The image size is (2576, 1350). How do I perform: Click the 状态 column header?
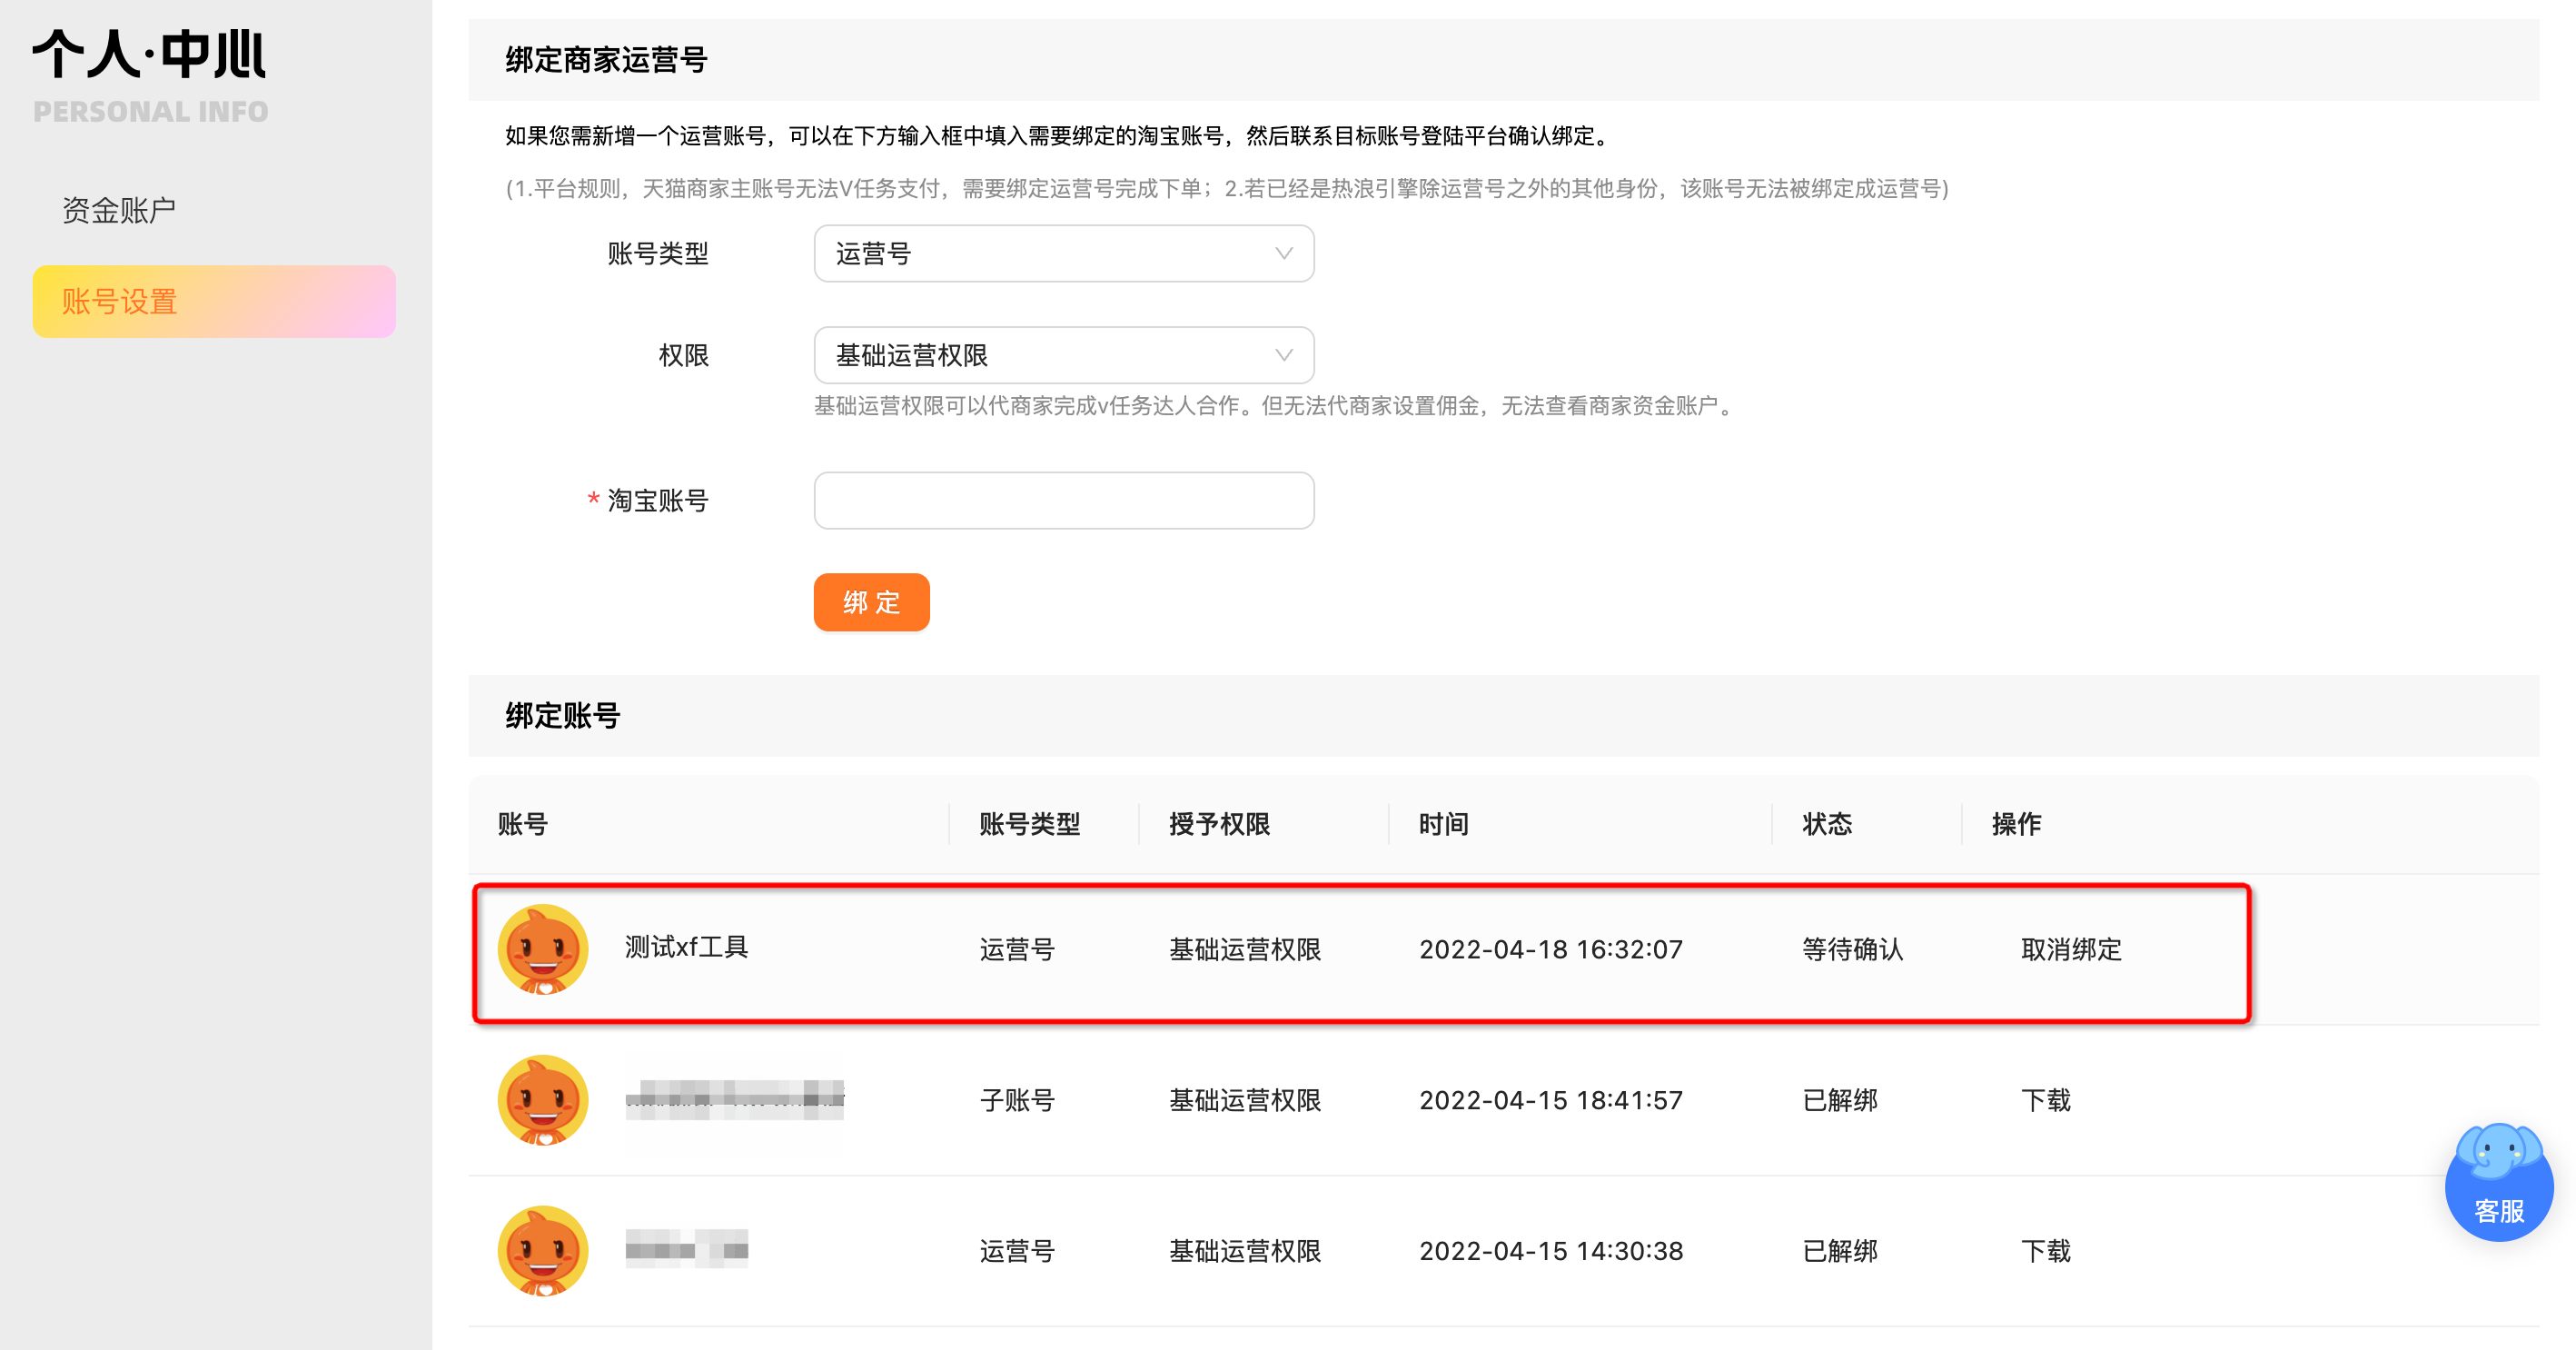click(1827, 824)
